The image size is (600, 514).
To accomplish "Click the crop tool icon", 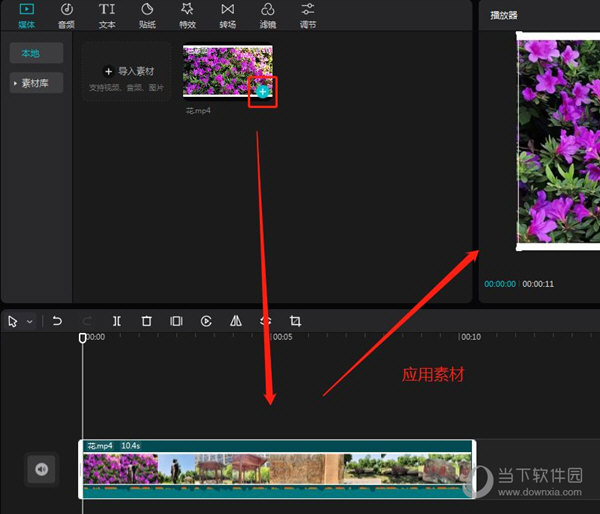I will [x=295, y=321].
